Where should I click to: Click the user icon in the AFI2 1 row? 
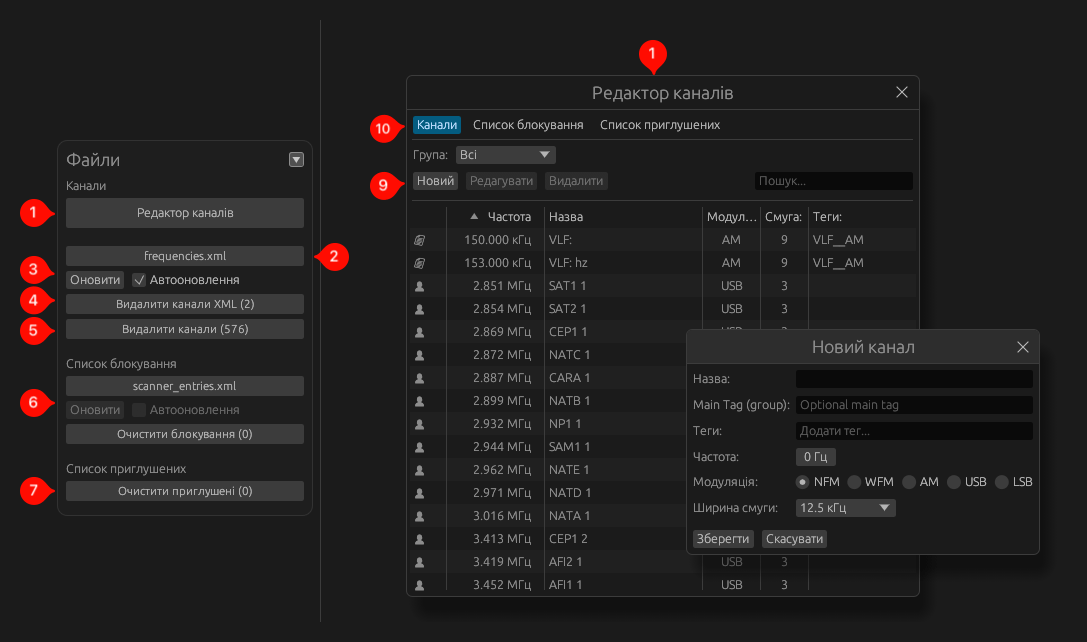419,562
